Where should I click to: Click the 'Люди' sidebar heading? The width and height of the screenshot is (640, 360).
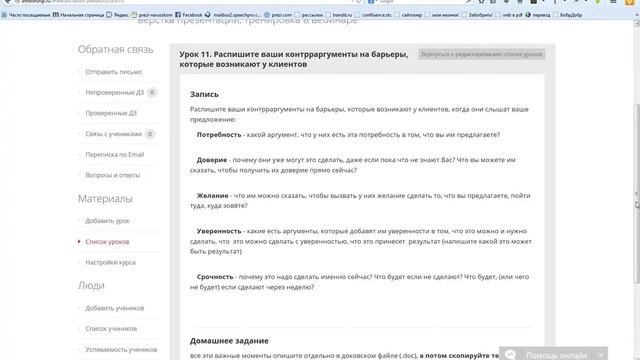pos(91,286)
